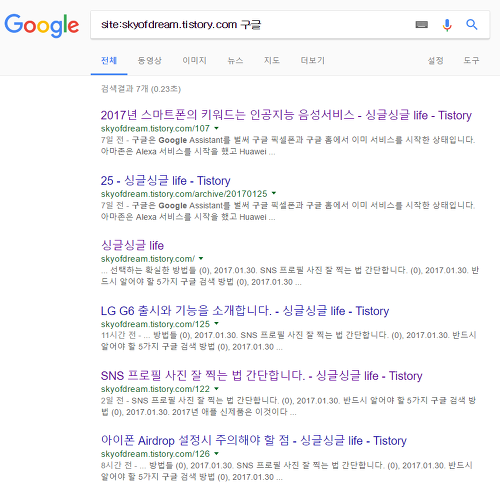
Task: Expand dropdown arrow next to skyofdream.tistory.com/107
Action: (217, 128)
